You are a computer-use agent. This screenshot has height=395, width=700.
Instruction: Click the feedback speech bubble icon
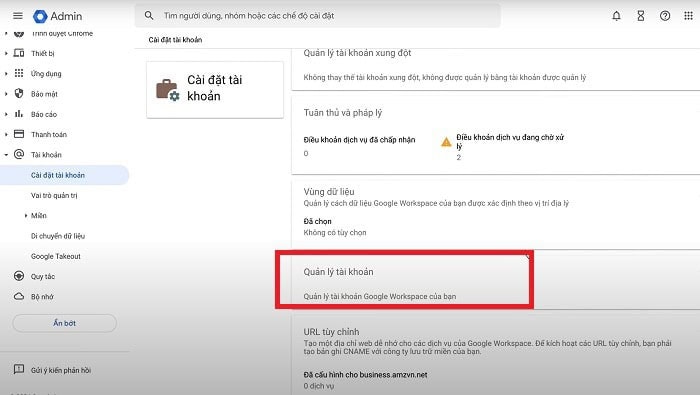[19, 369]
